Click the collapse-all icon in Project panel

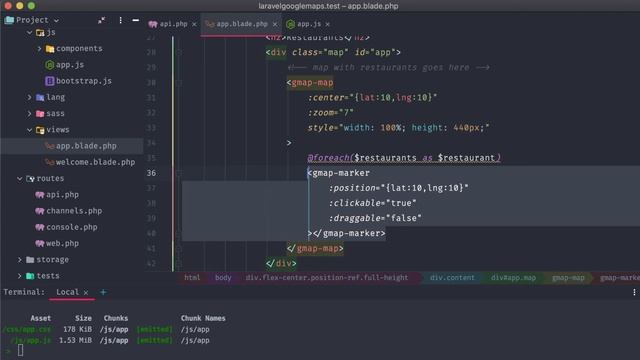coord(101,20)
